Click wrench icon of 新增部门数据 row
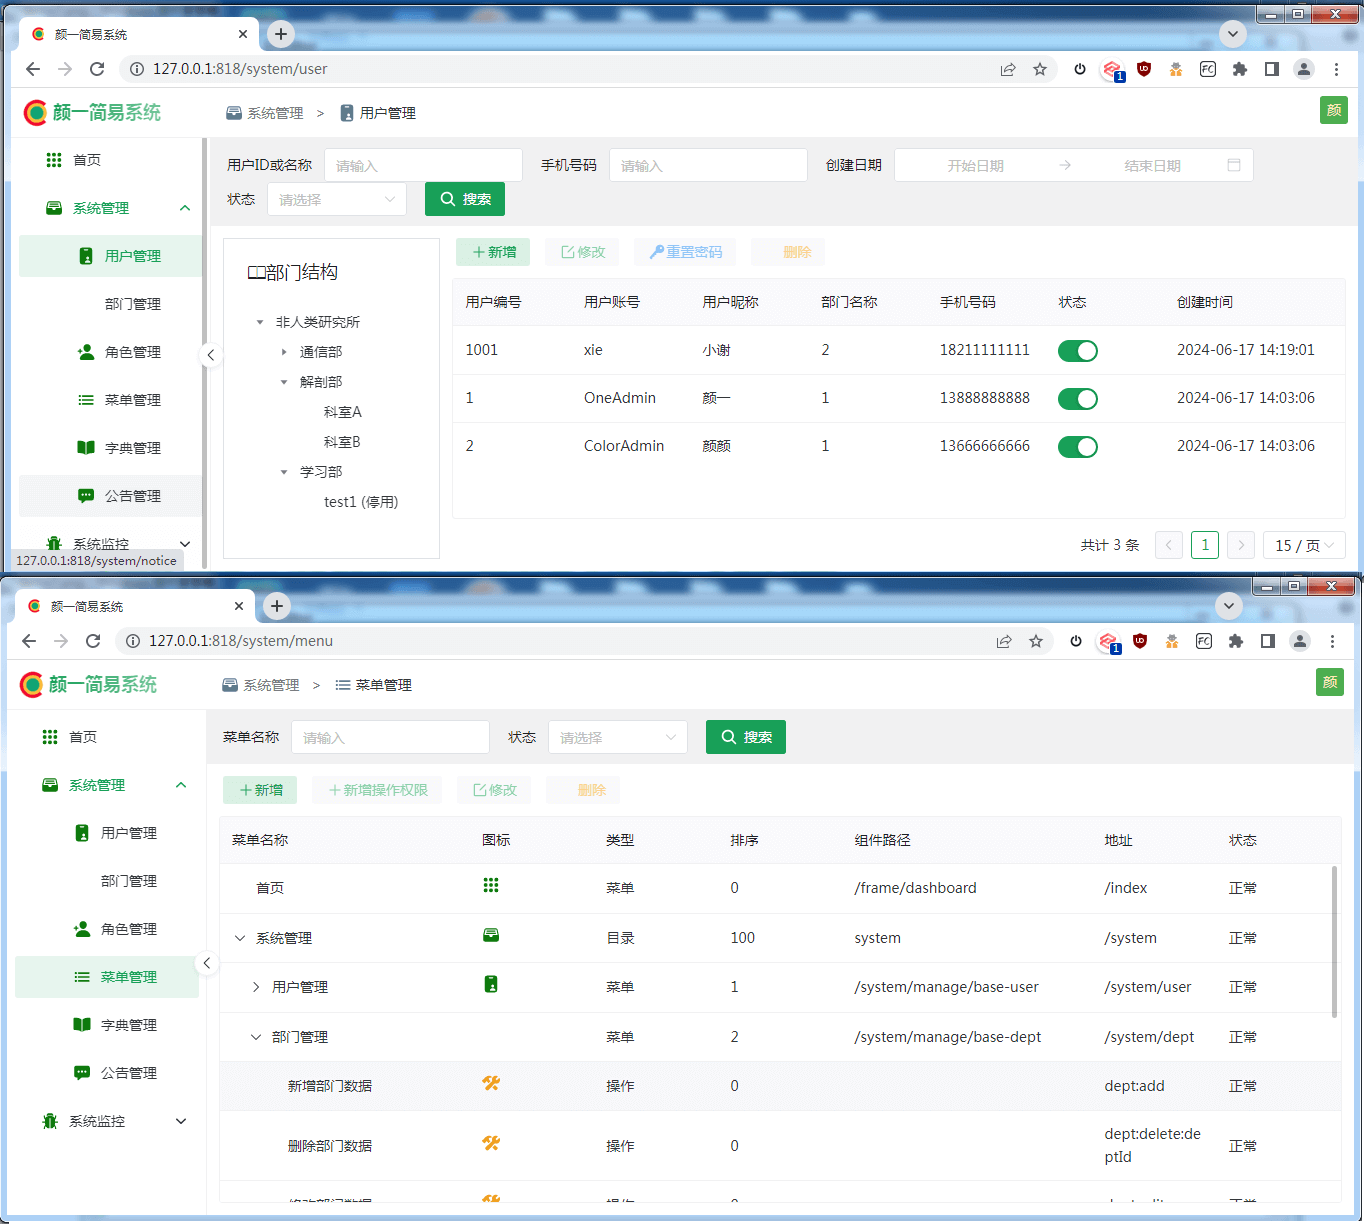1364x1224 pixels. coord(491,1083)
